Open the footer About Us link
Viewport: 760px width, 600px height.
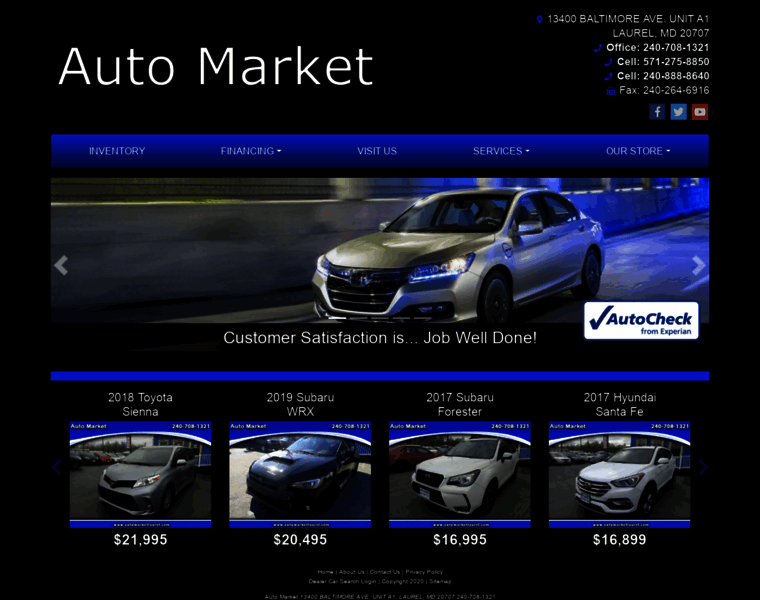[x=351, y=572]
